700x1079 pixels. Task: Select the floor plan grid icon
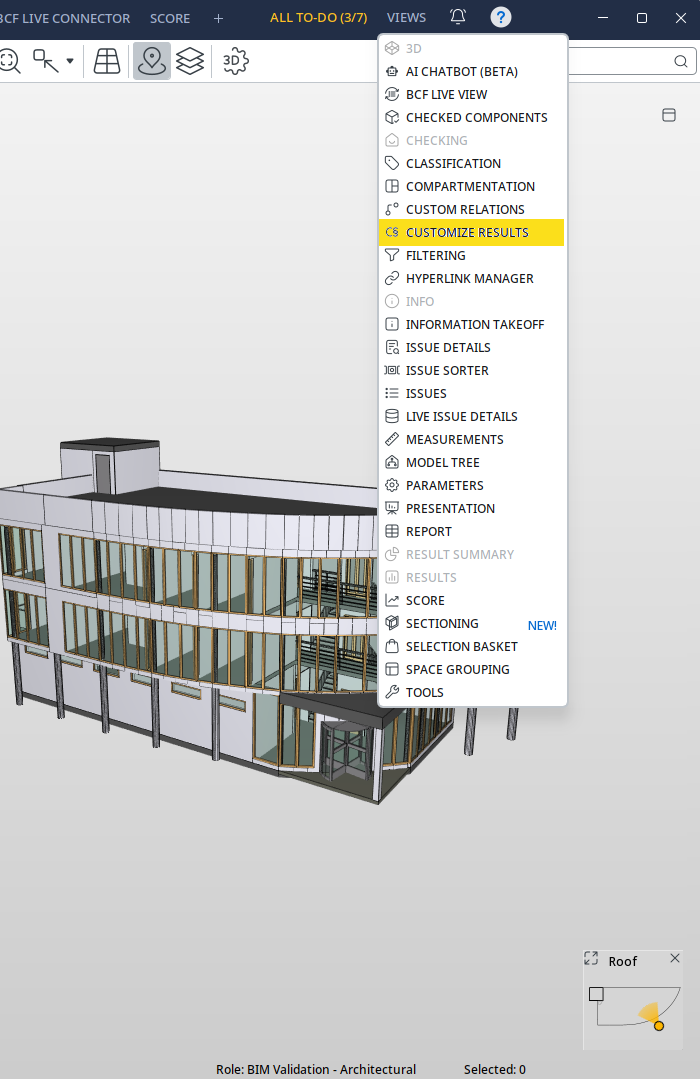[107, 61]
